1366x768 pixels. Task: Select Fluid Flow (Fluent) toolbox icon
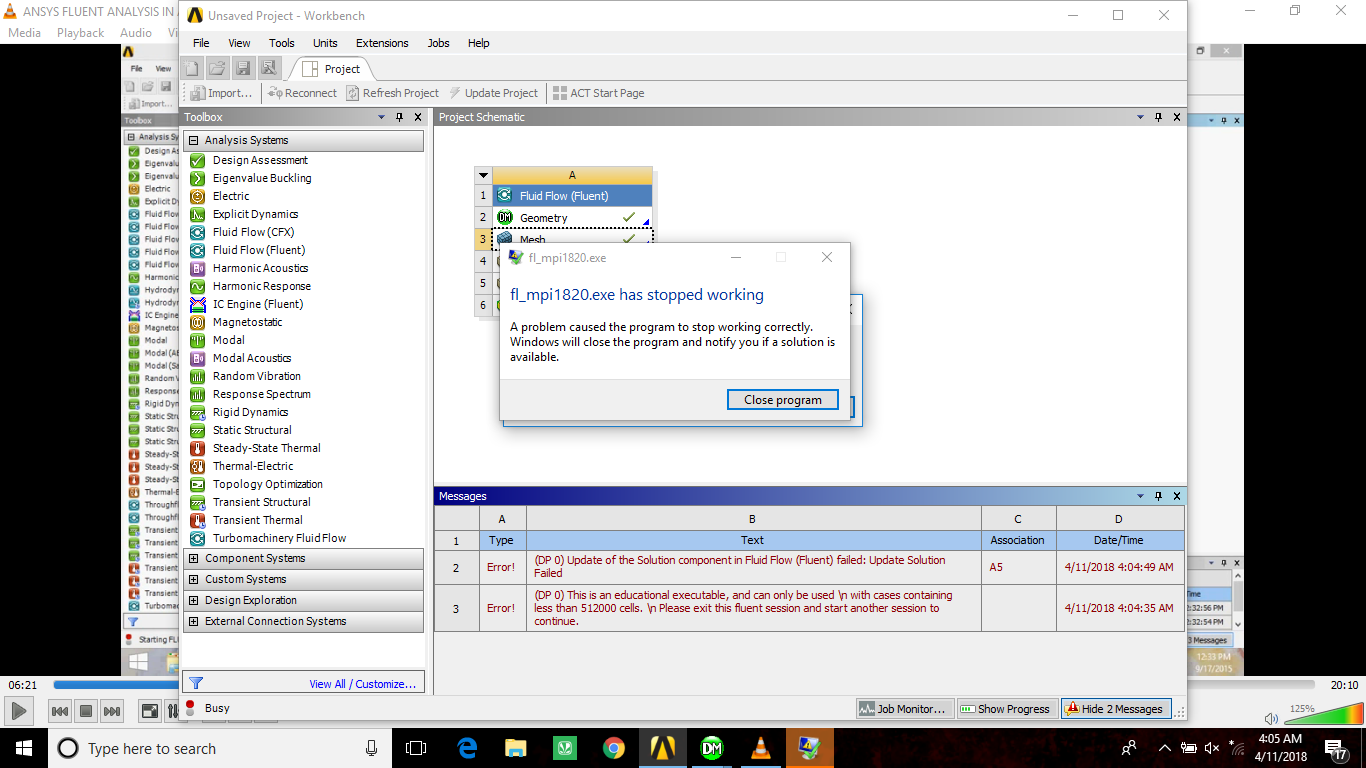(x=197, y=250)
